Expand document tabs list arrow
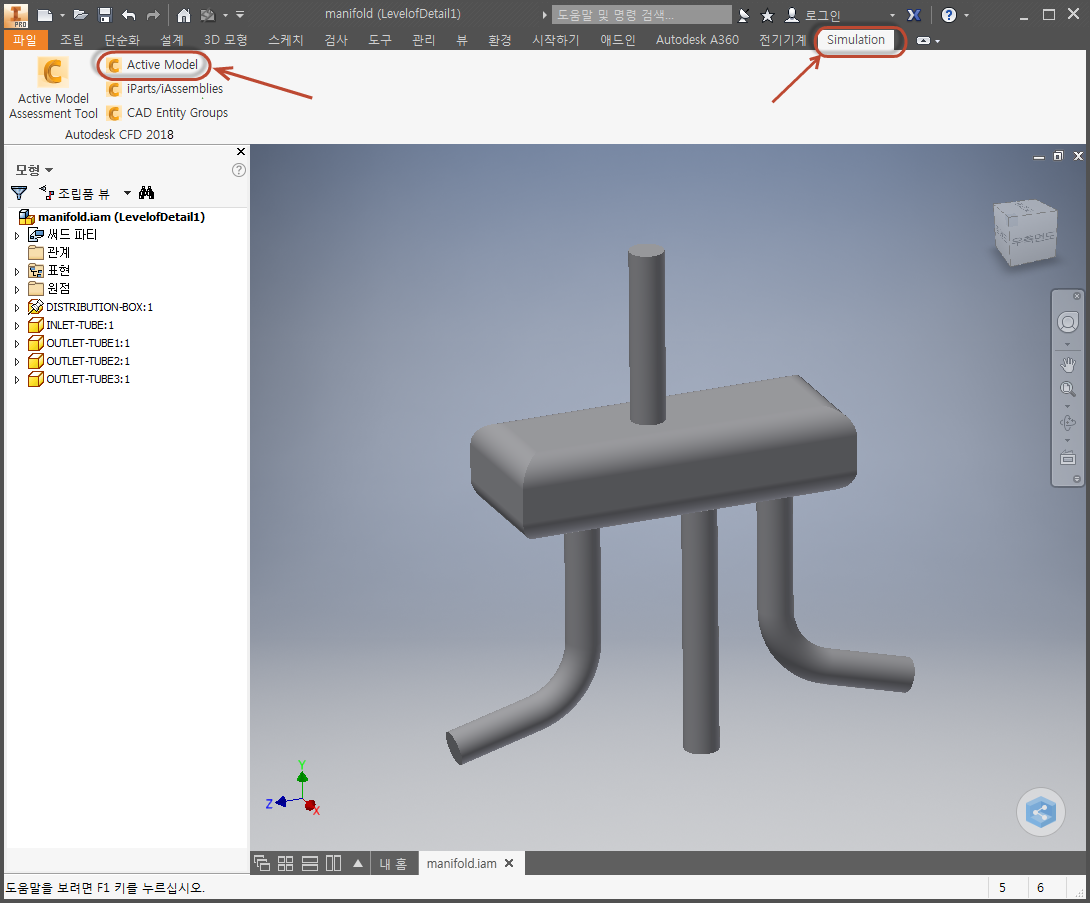This screenshot has width=1090, height=903. (358, 863)
